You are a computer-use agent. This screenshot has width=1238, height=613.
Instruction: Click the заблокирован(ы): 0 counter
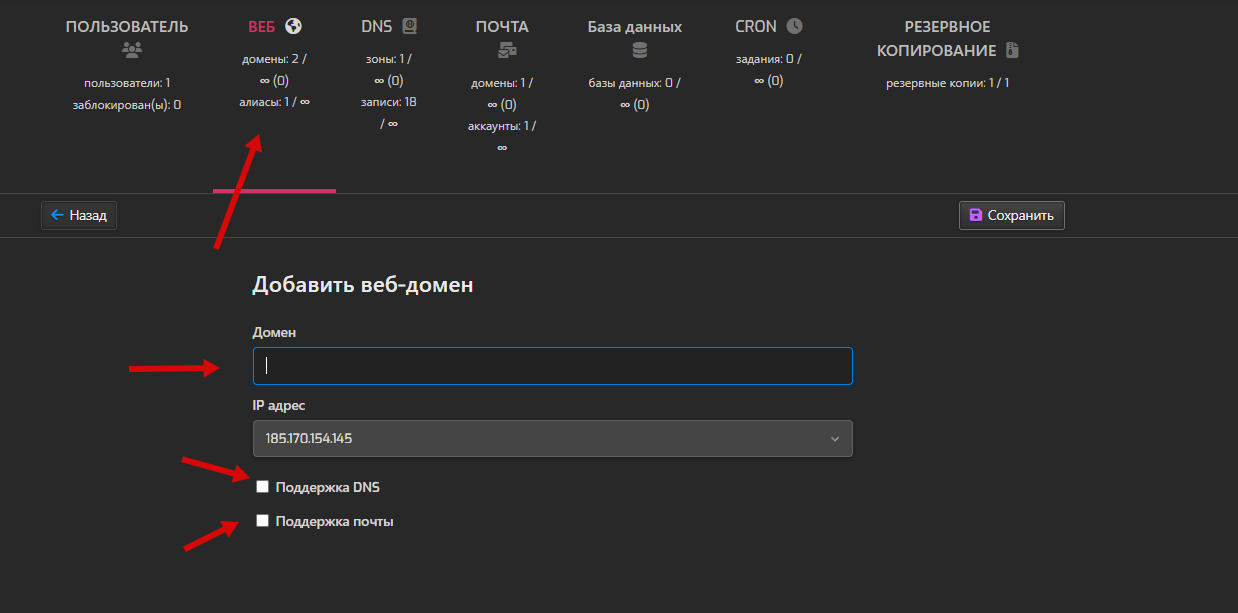tap(127, 104)
